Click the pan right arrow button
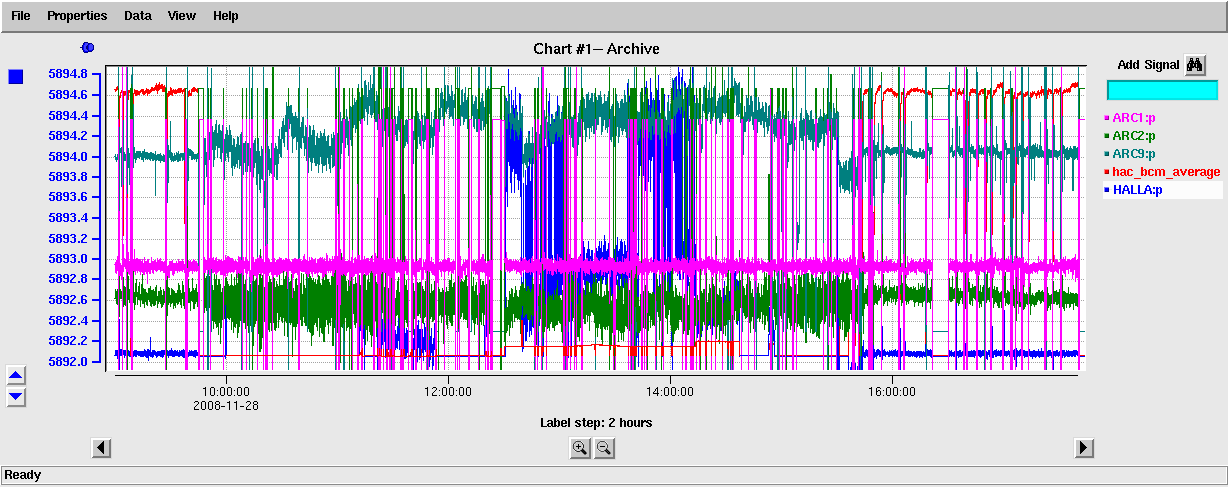 pos(1085,448)
